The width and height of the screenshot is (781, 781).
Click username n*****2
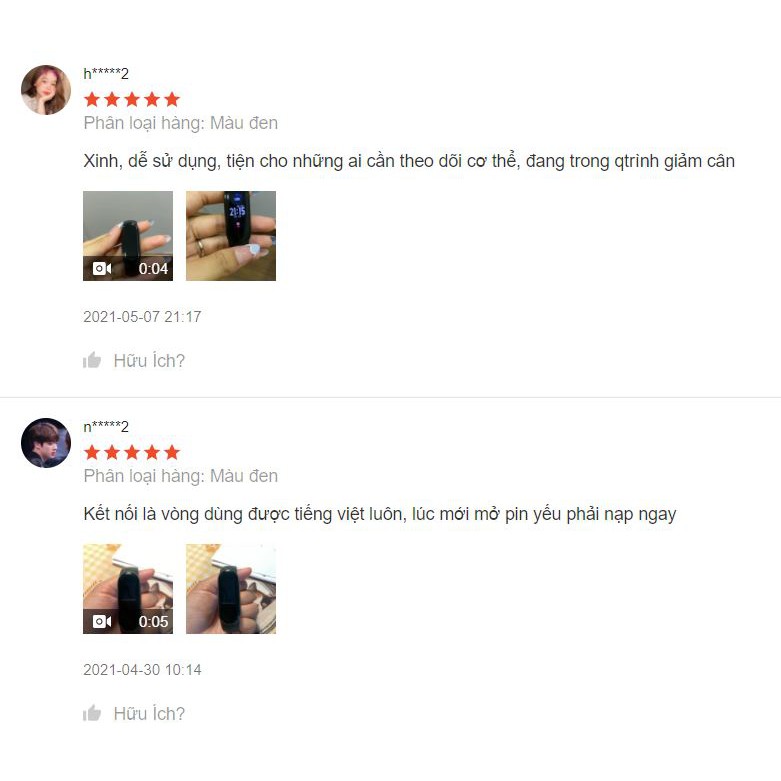(106, 426)
